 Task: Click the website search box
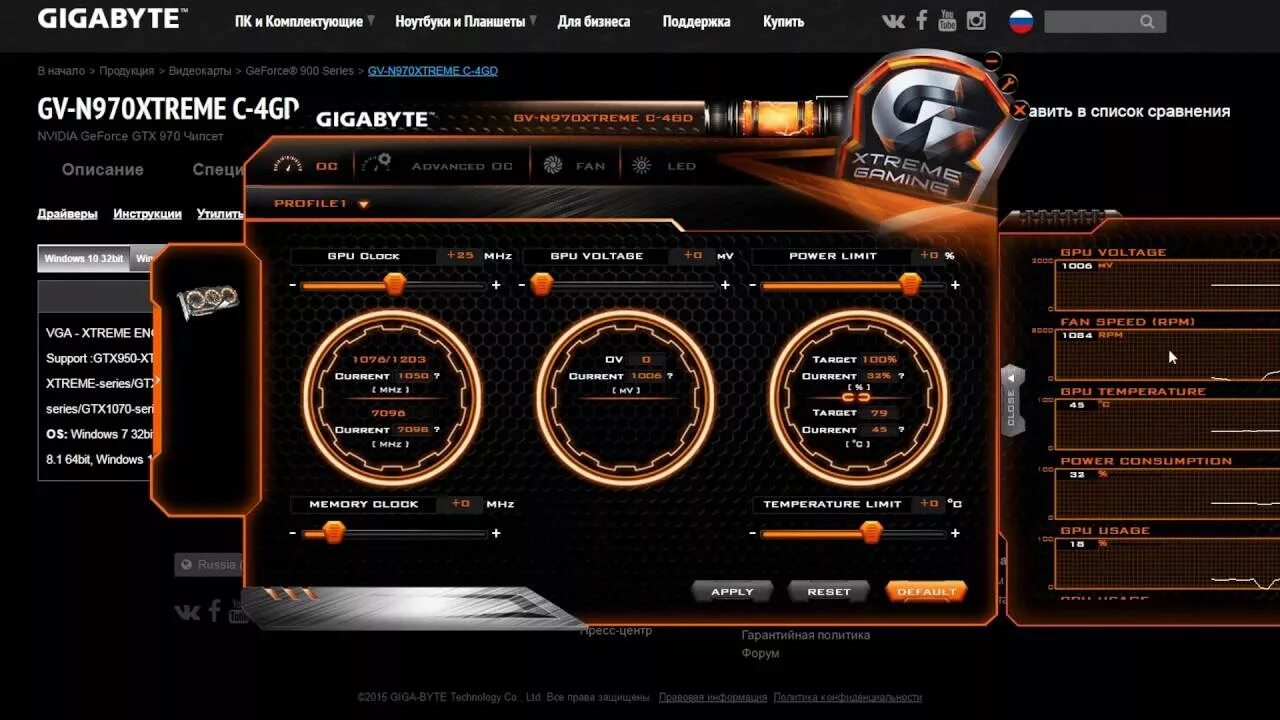[1104, 21]
